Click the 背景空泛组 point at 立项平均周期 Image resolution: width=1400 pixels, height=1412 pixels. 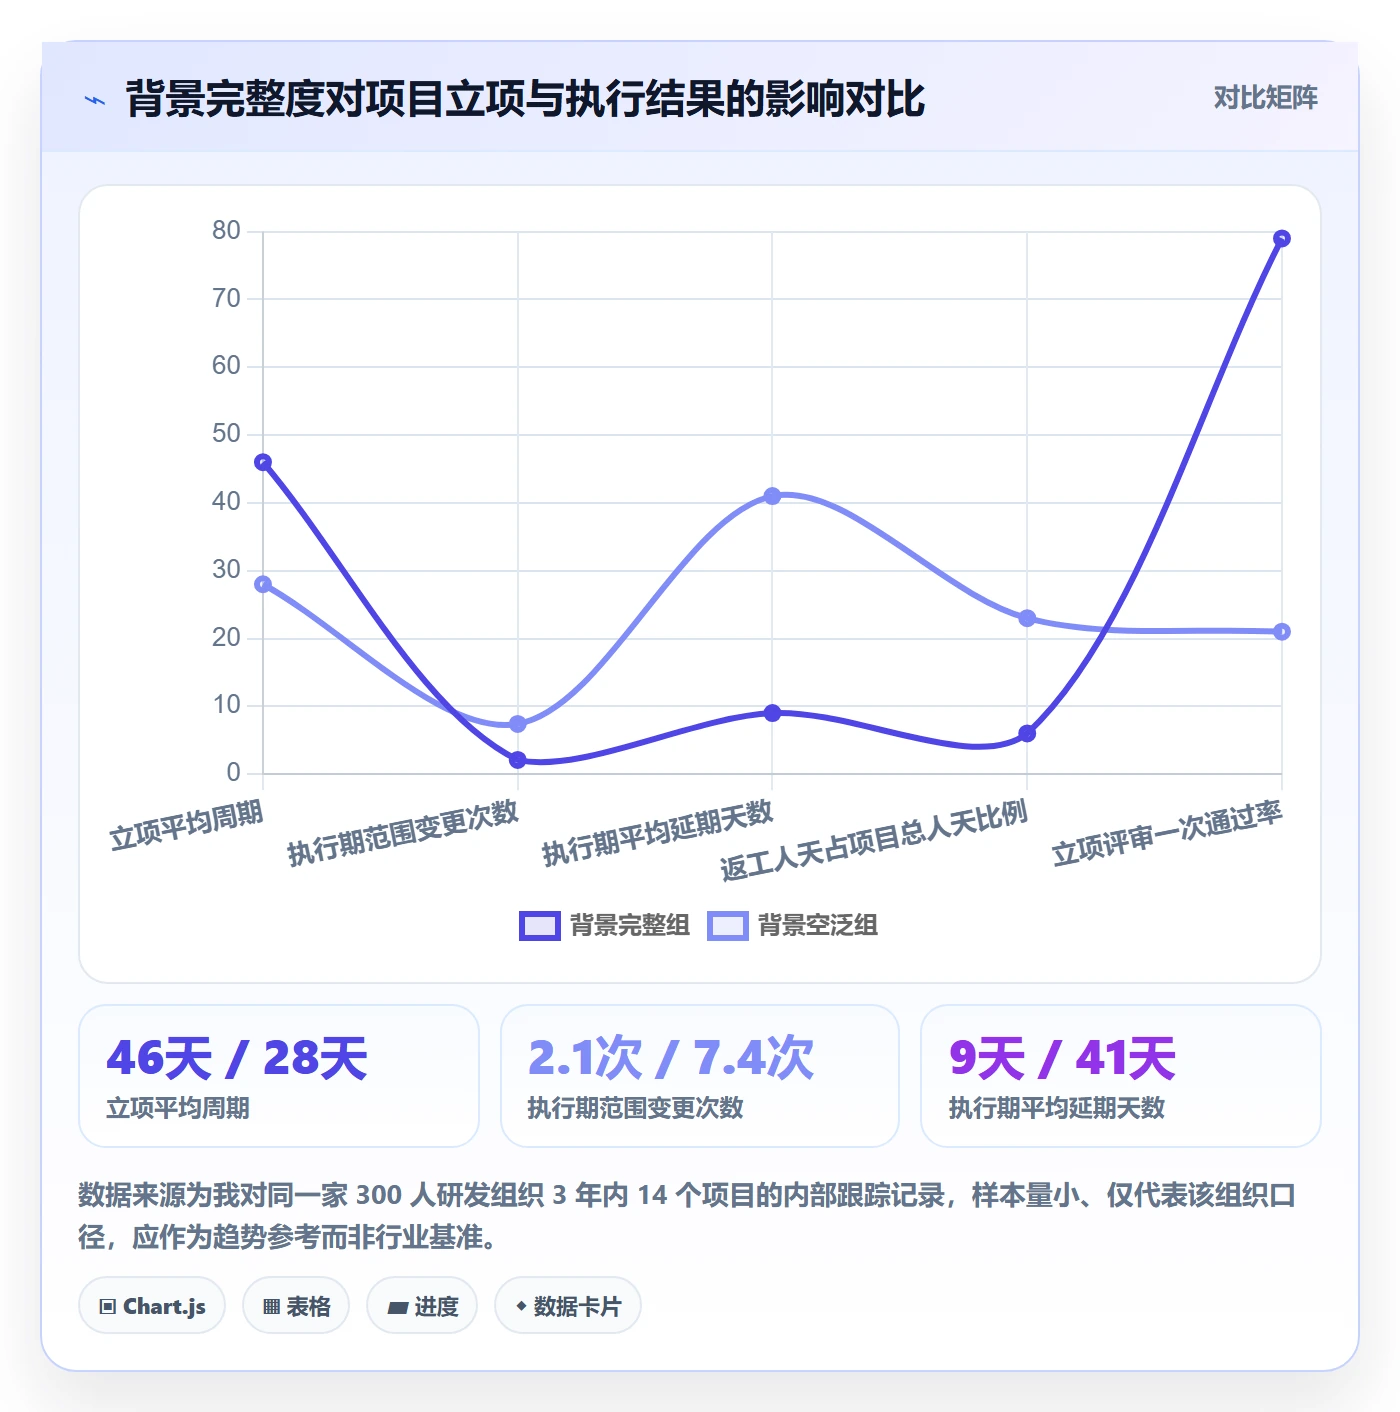click(263, 584)
